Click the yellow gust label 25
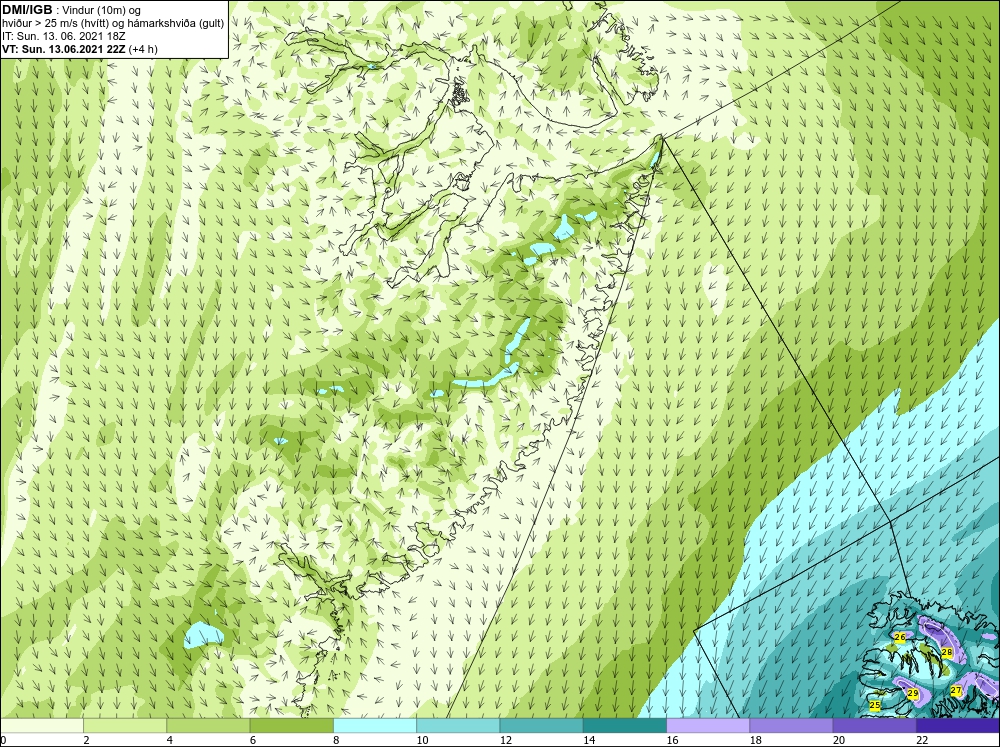The image size is (1000, 747). point(875,705)
